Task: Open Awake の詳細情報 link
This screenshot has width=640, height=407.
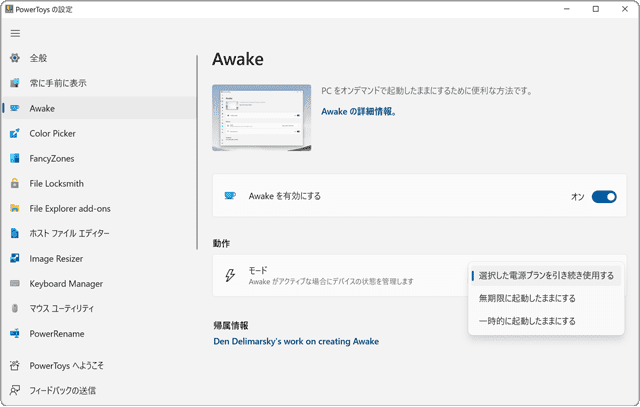Action: (358, 111)
